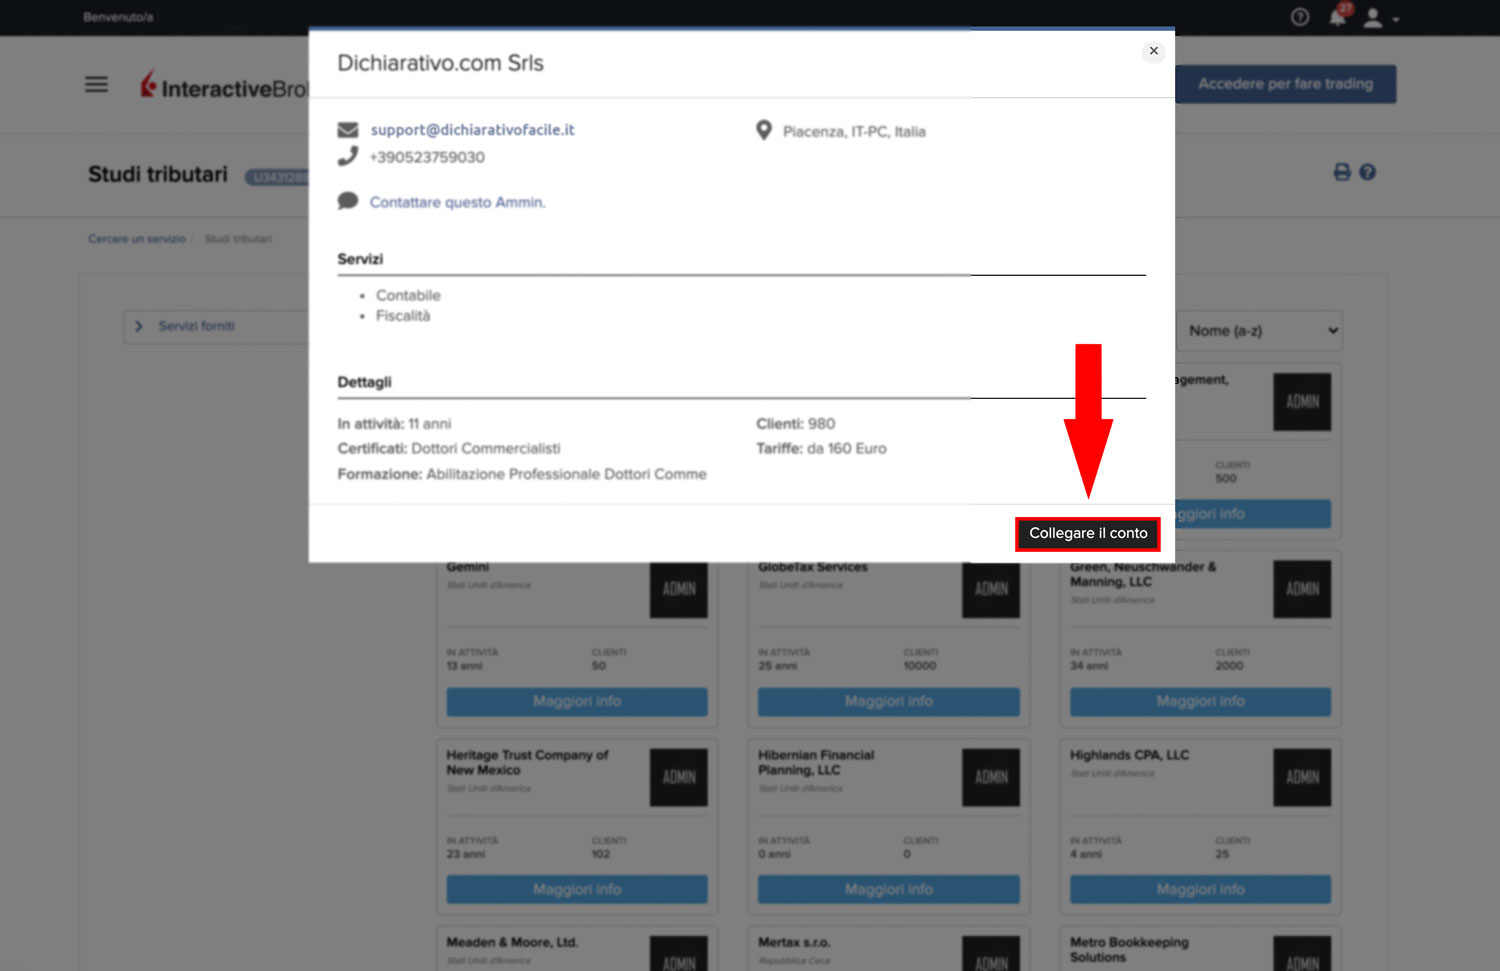Click the ADMIN logo on Green, Neuschwander card
Viewport: 1500px width, 971px height.
[1302, 589]
